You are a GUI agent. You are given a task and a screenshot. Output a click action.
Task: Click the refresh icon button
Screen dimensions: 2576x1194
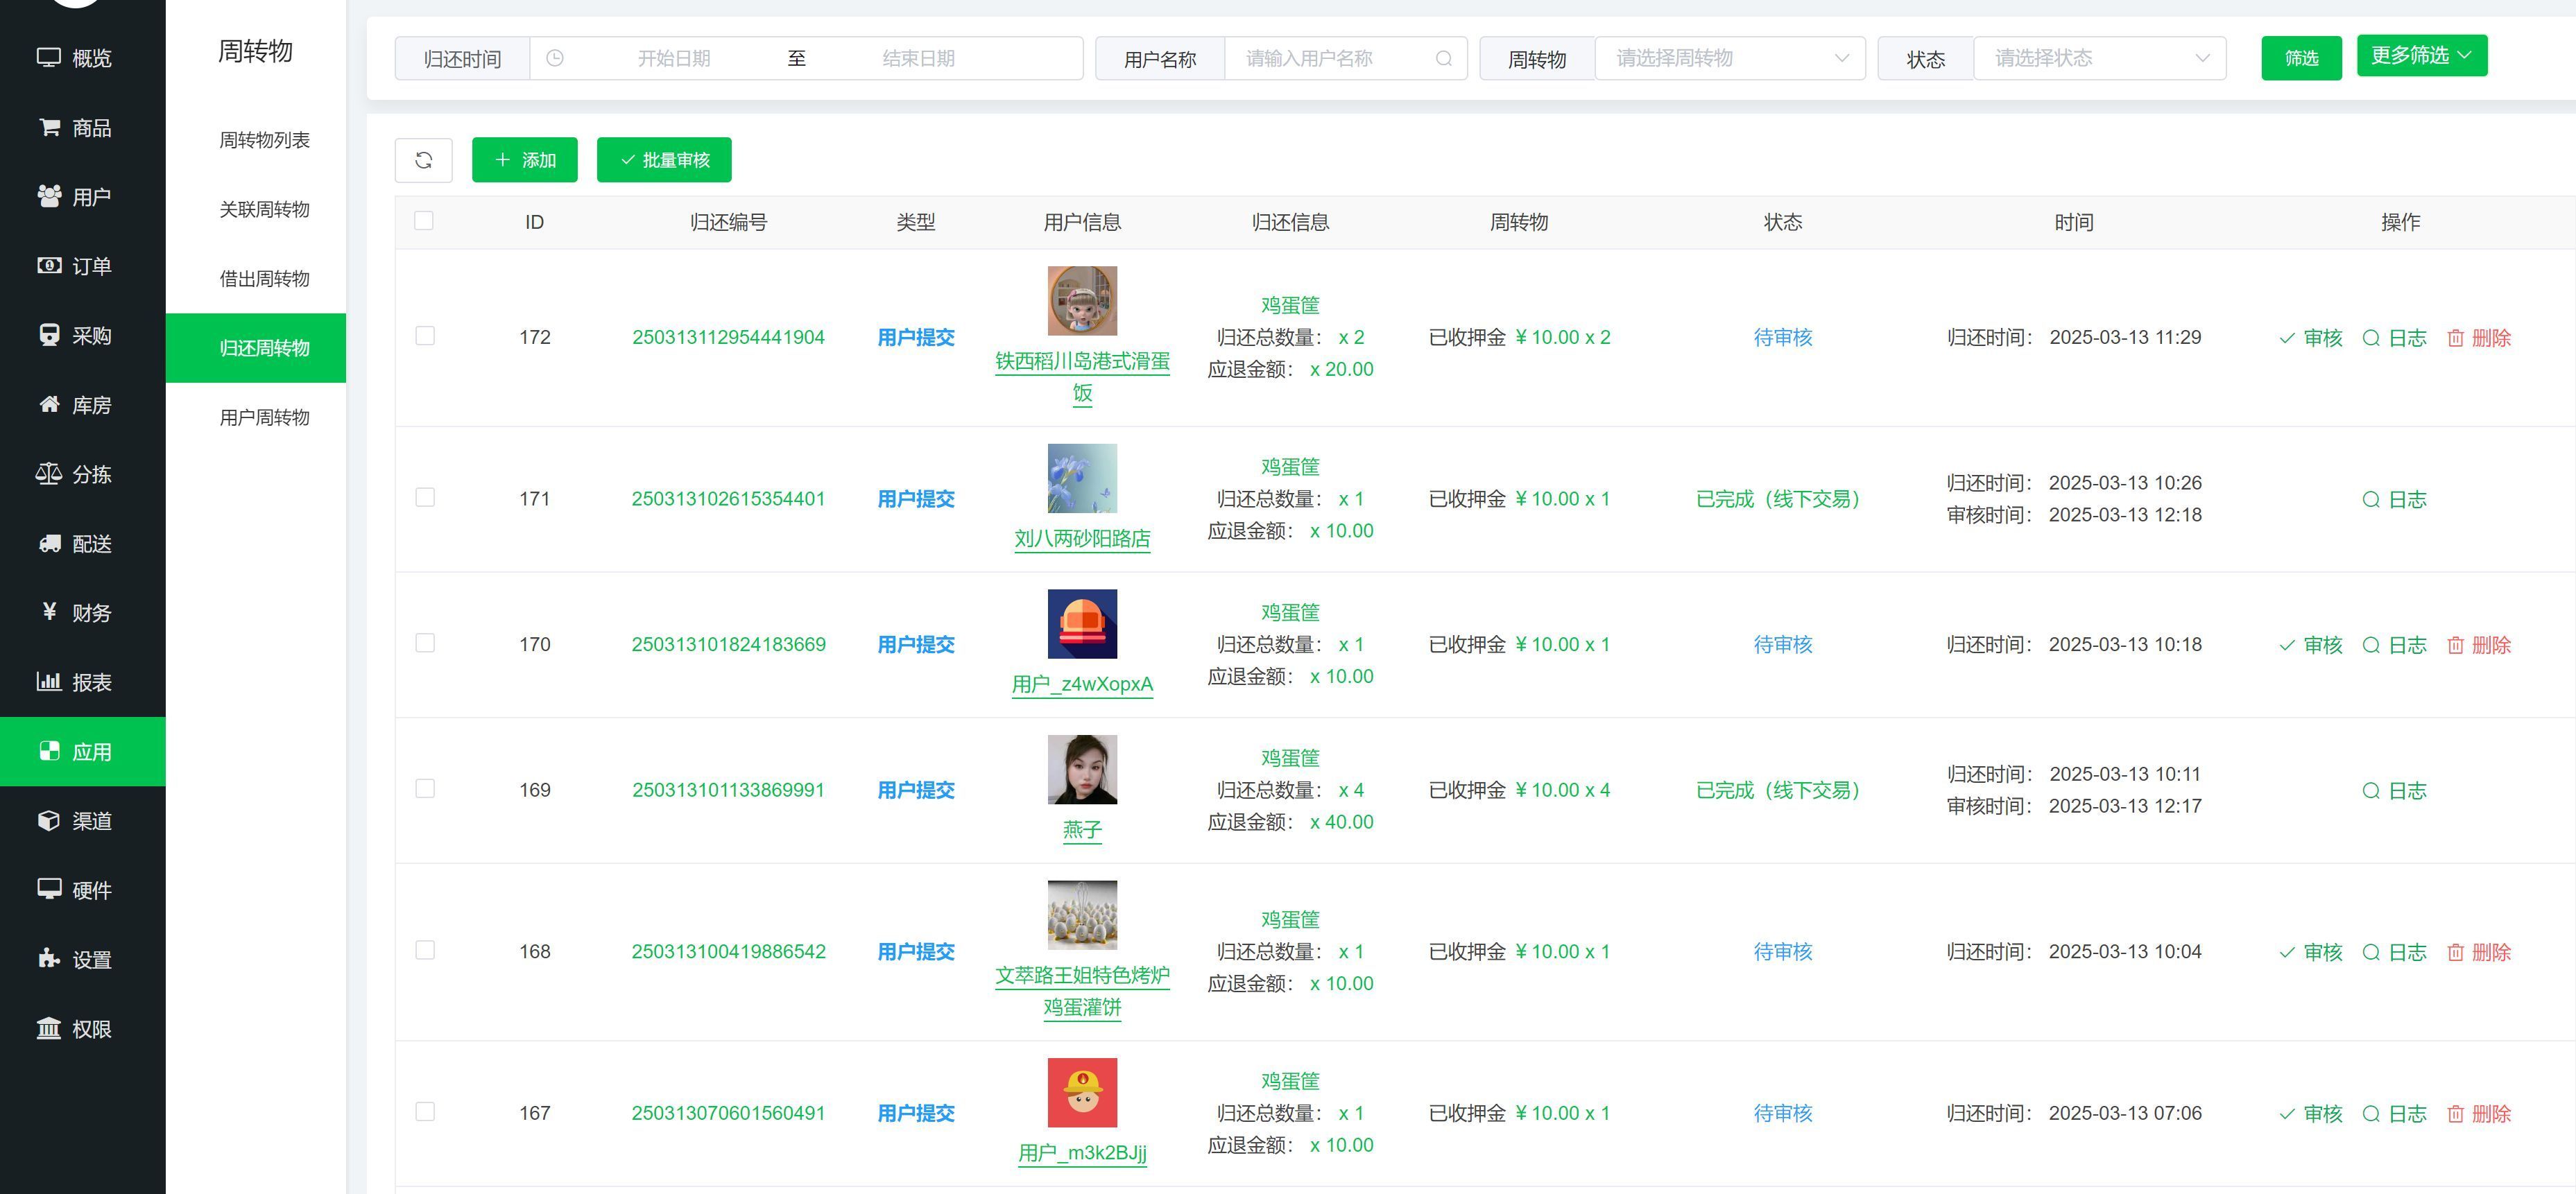pyautogui.click(x=423, y=160)
